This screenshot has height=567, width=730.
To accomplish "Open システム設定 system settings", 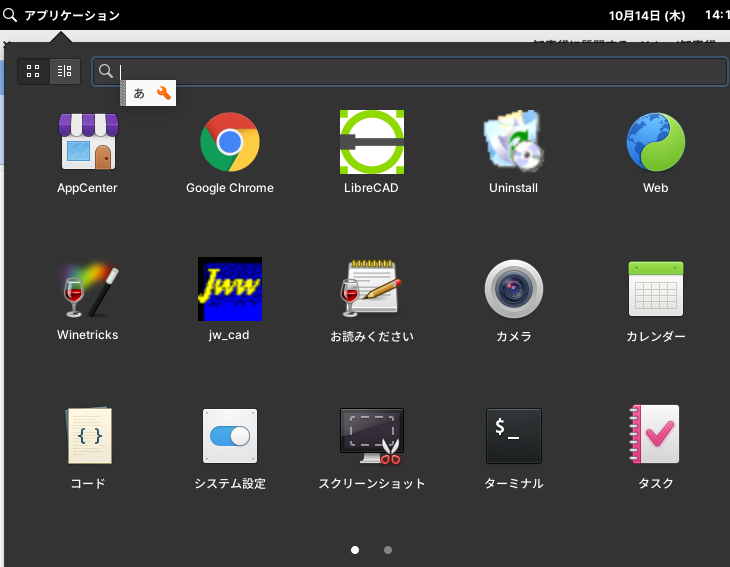I will (x=230, y=436).
